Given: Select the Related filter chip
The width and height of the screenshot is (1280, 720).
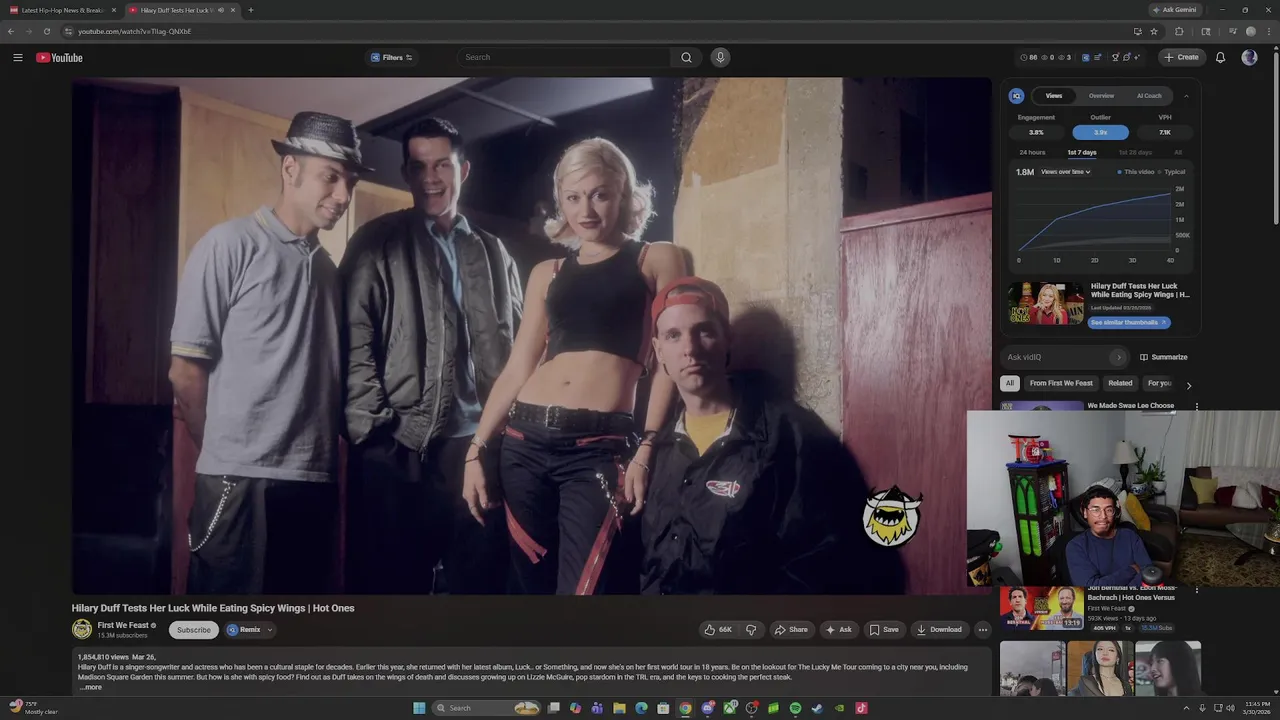Looking at the screenshot, I should [x=1120, y=383].
